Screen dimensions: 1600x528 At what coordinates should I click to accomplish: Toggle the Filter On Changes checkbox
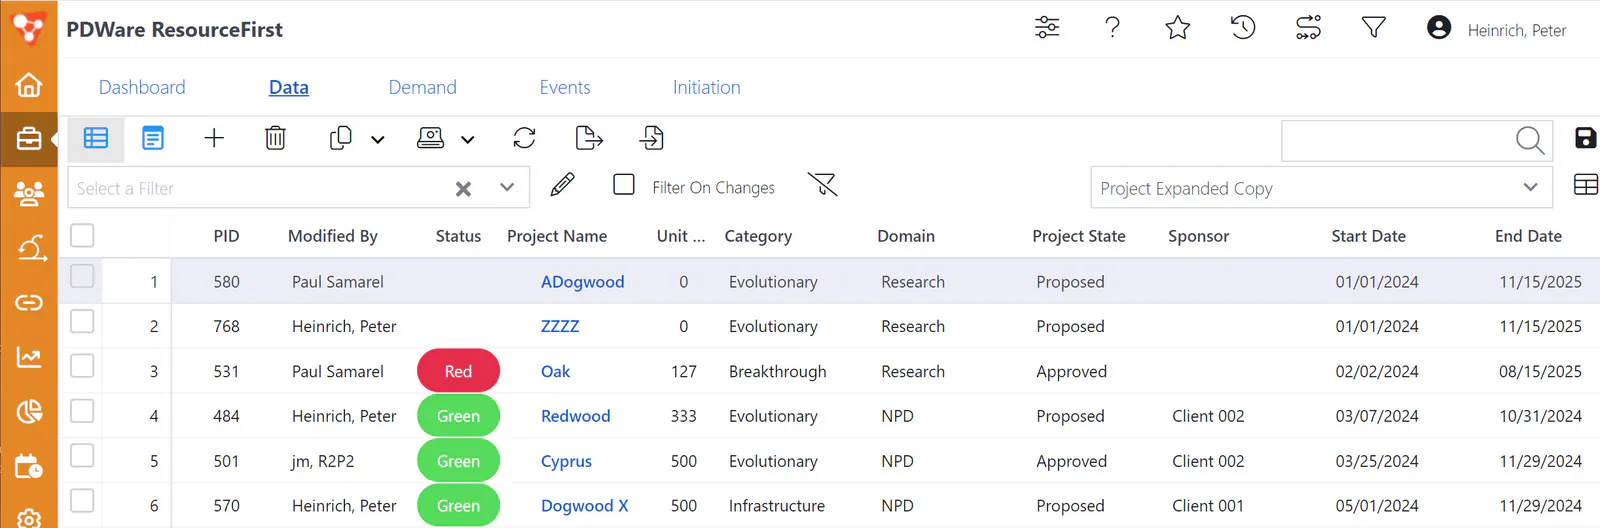(624, 184)
